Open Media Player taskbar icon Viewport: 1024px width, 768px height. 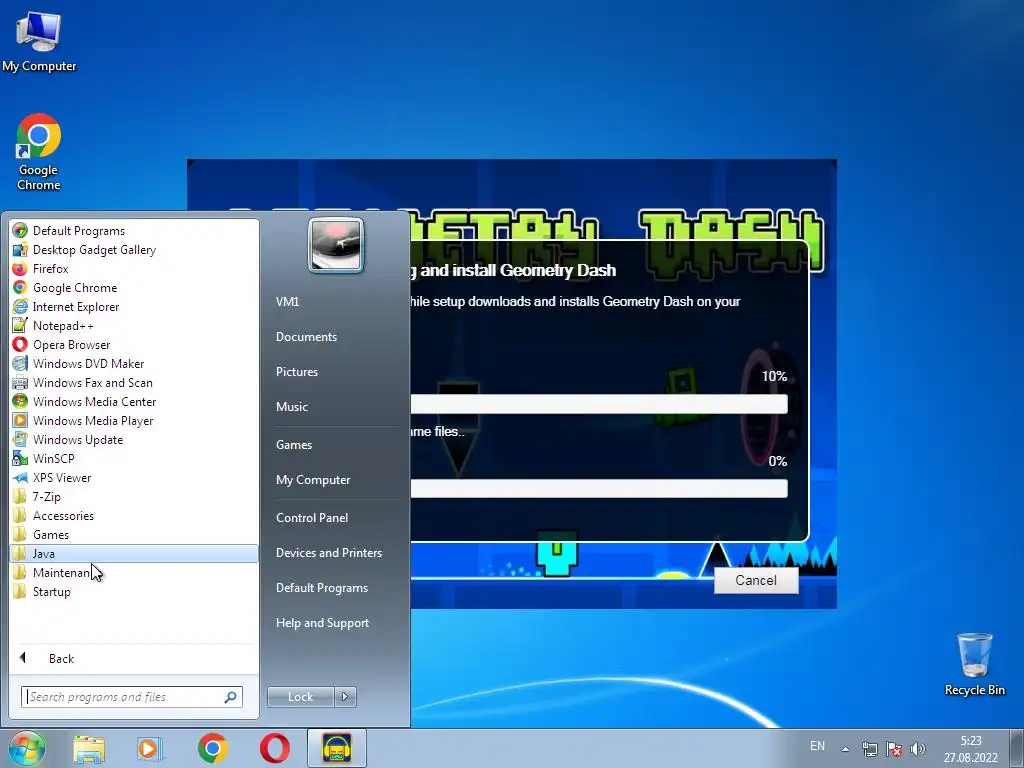150,749
